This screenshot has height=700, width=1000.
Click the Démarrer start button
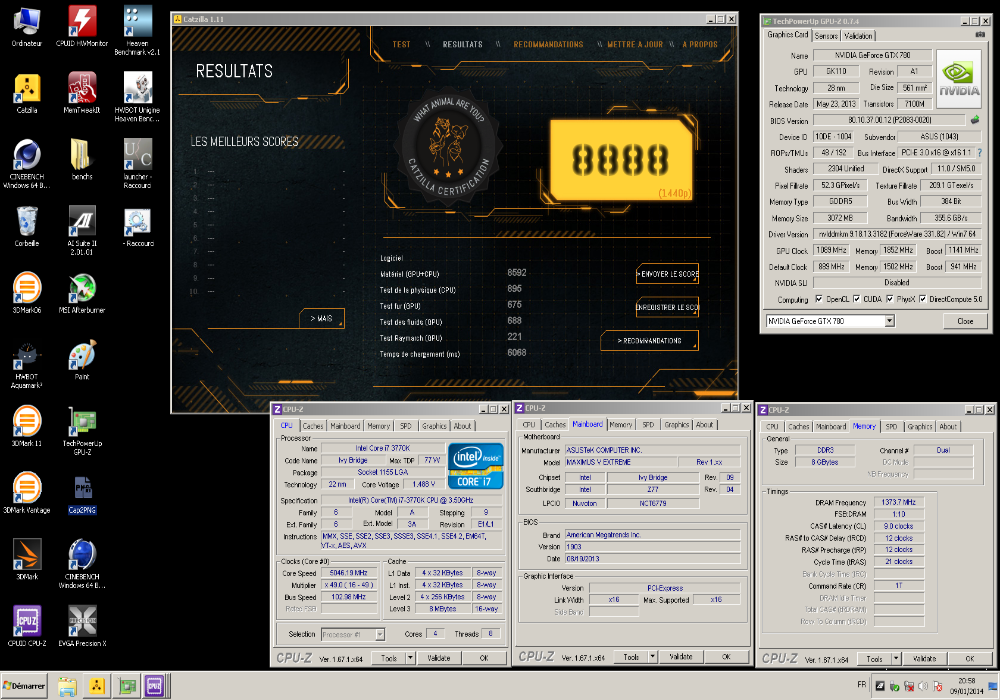[x=24, y=686]
